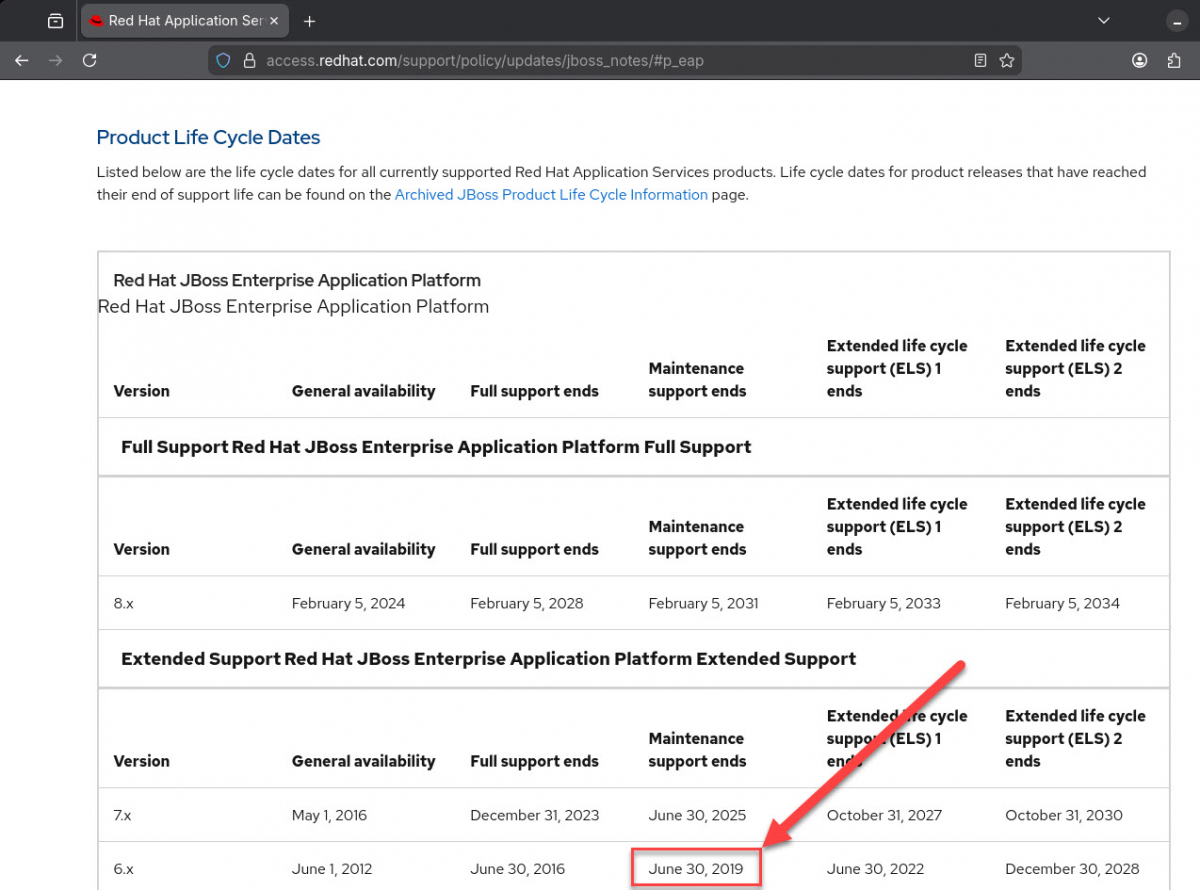Select the Red Hat Application Services tab
This screenshot has height=890, width=1200.
coord(180,21)
